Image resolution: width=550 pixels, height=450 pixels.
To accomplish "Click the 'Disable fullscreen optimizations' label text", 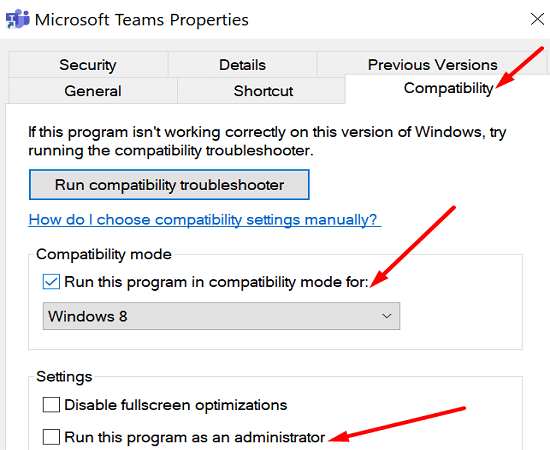I will [x=176, y=405].
